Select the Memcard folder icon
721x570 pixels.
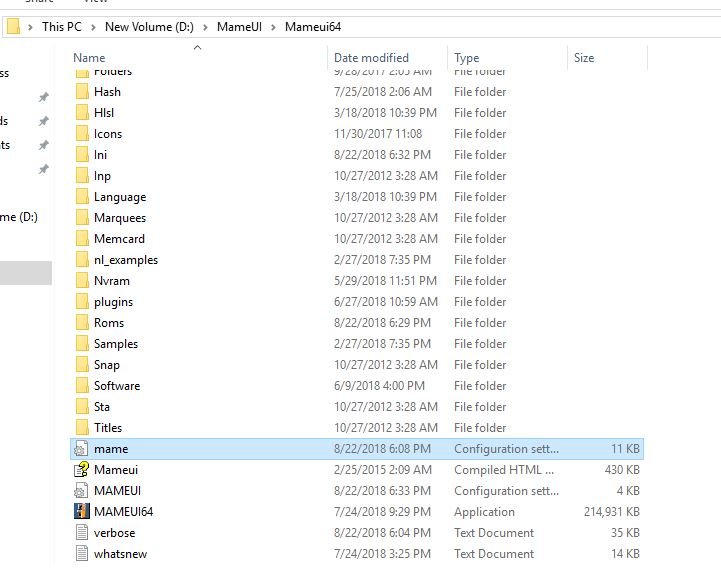[82, 239]
